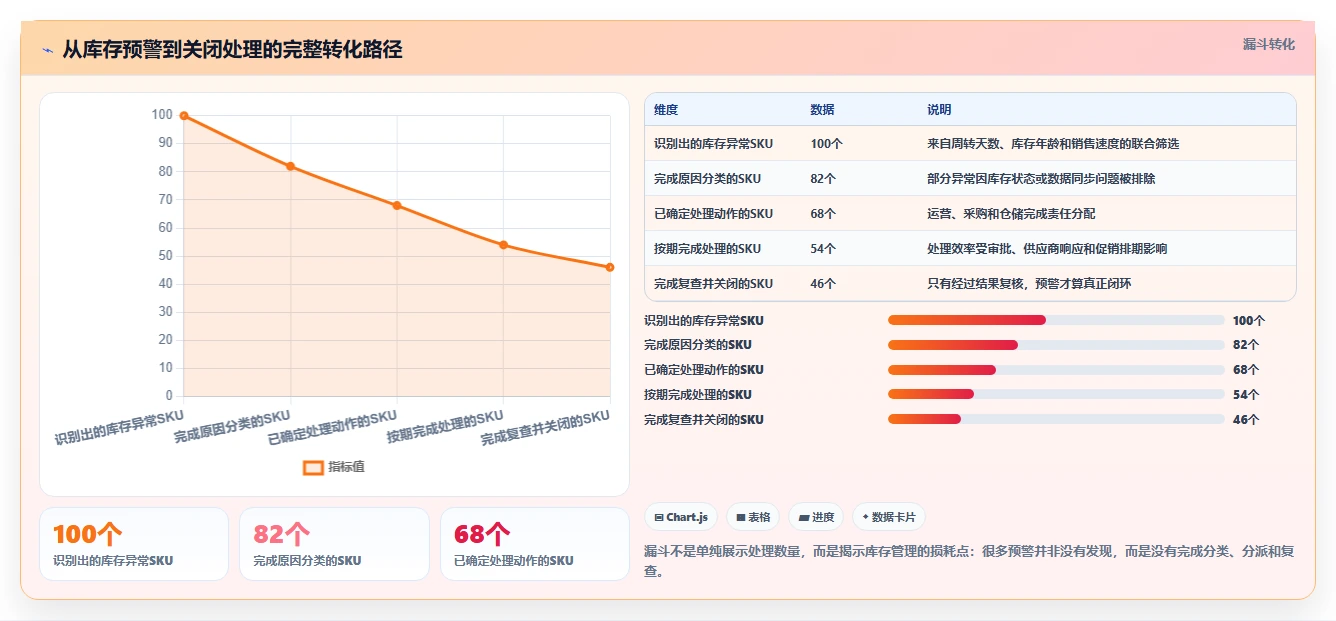This screenshot has width=1336, height=621.
Task: Click description 只有经过结果复核，预警才算真正闭环
Action: [x=1030, y=284]
